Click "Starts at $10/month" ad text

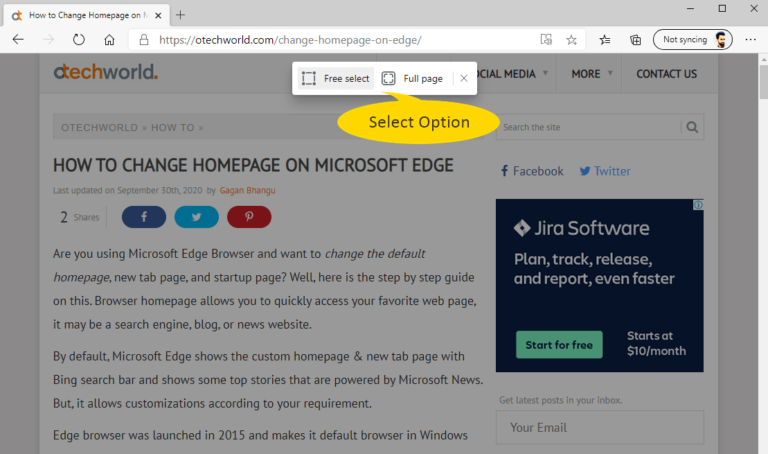click(656, 343)
